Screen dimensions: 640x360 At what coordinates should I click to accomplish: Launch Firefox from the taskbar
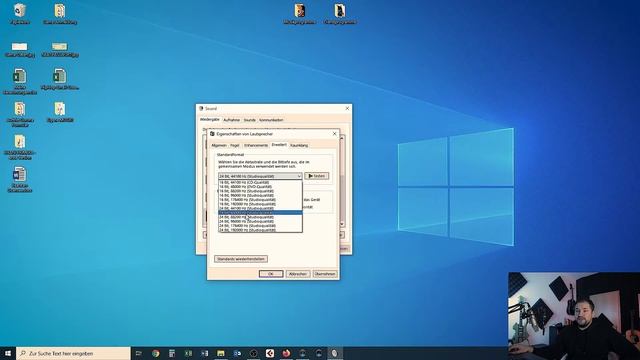tap(286, 353)
